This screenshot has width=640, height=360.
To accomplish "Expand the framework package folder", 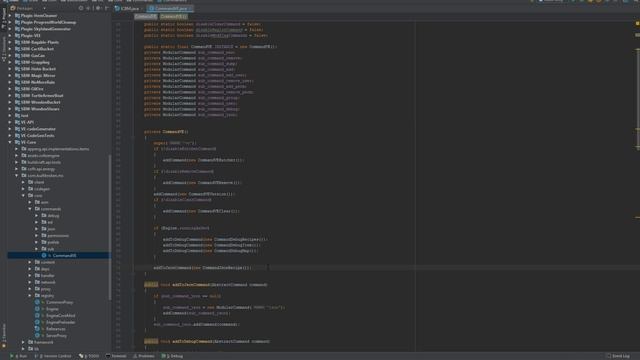I will point(23,342).
